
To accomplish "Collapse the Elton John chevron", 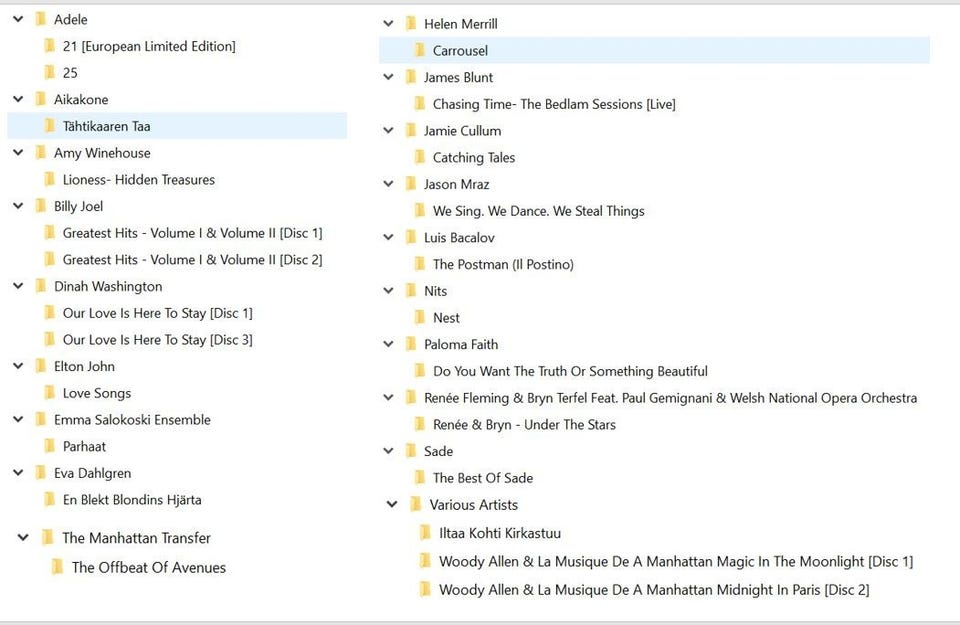I will [x=18, y=366].
